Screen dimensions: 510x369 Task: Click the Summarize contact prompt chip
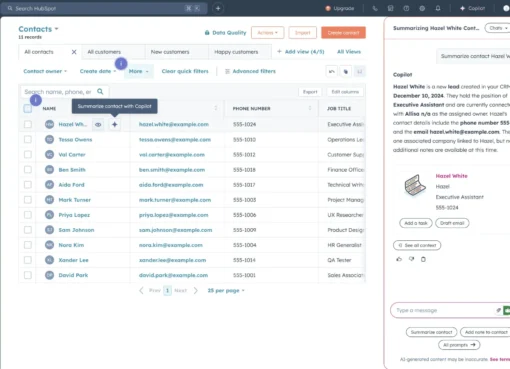click(431, 332)
